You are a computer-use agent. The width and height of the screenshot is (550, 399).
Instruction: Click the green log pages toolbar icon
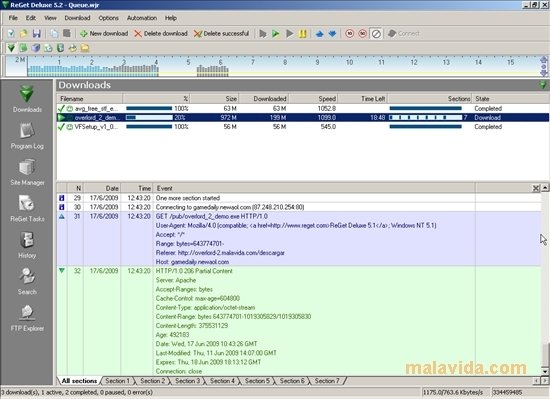(x=24, y=48)
